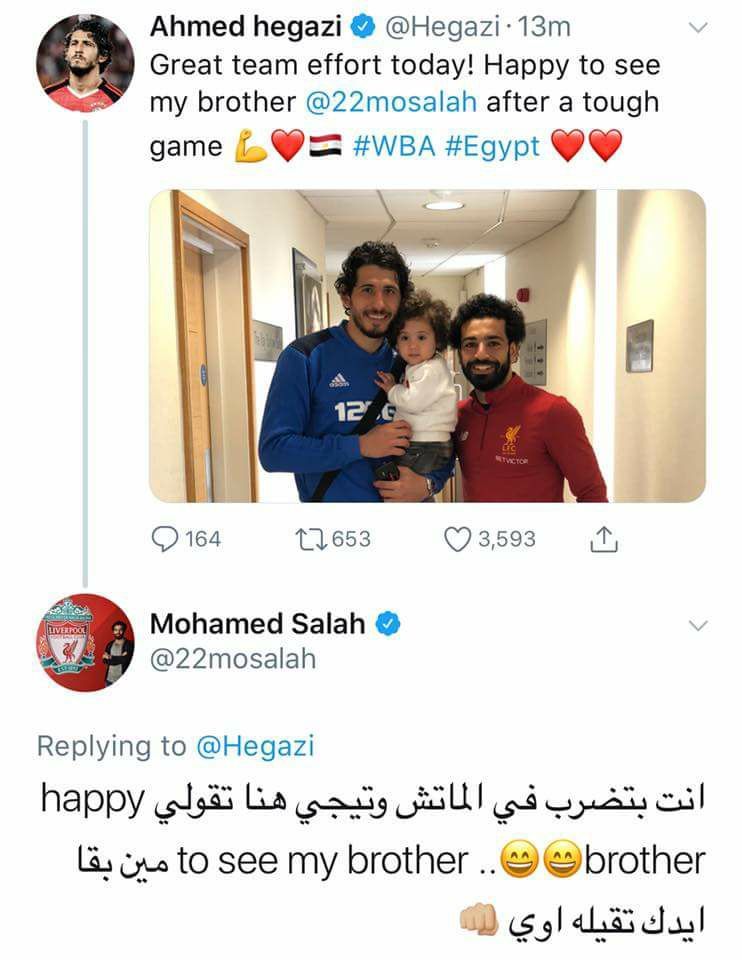Screen dimensions: 742x960
Task: Expand Mohamed Salah reply options chevron
Action: pos(698,625)
